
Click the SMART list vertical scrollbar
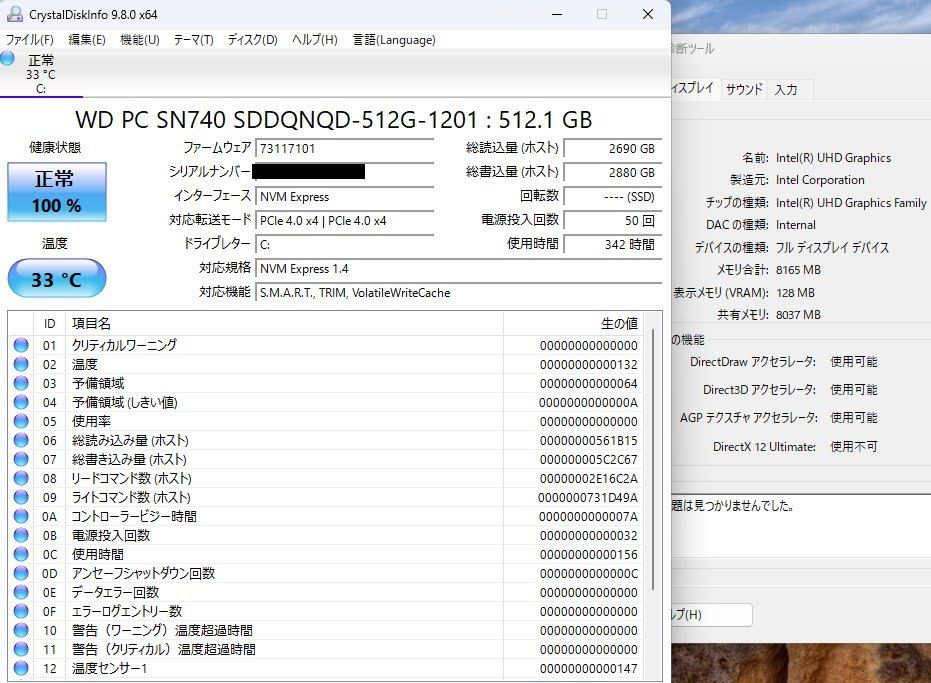(x=653, y=460)
